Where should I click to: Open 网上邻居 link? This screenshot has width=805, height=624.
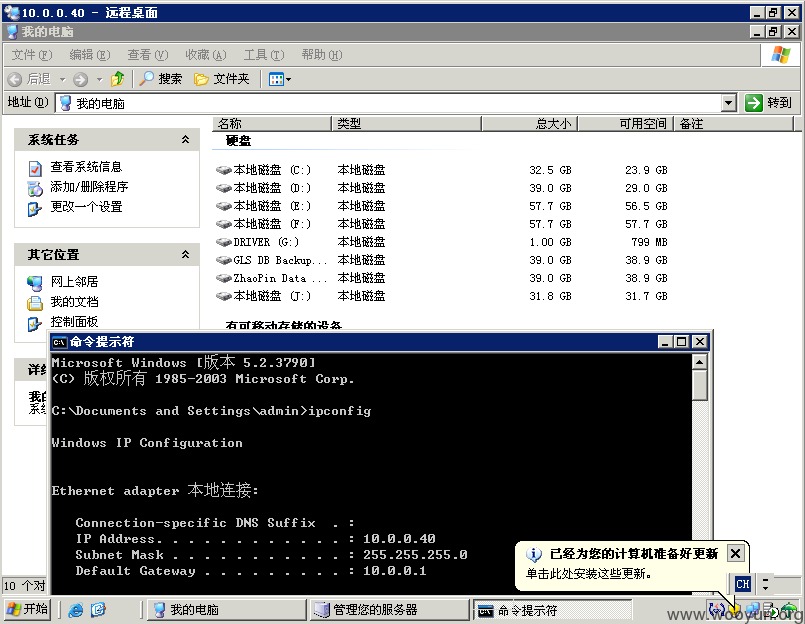point(74,281)
